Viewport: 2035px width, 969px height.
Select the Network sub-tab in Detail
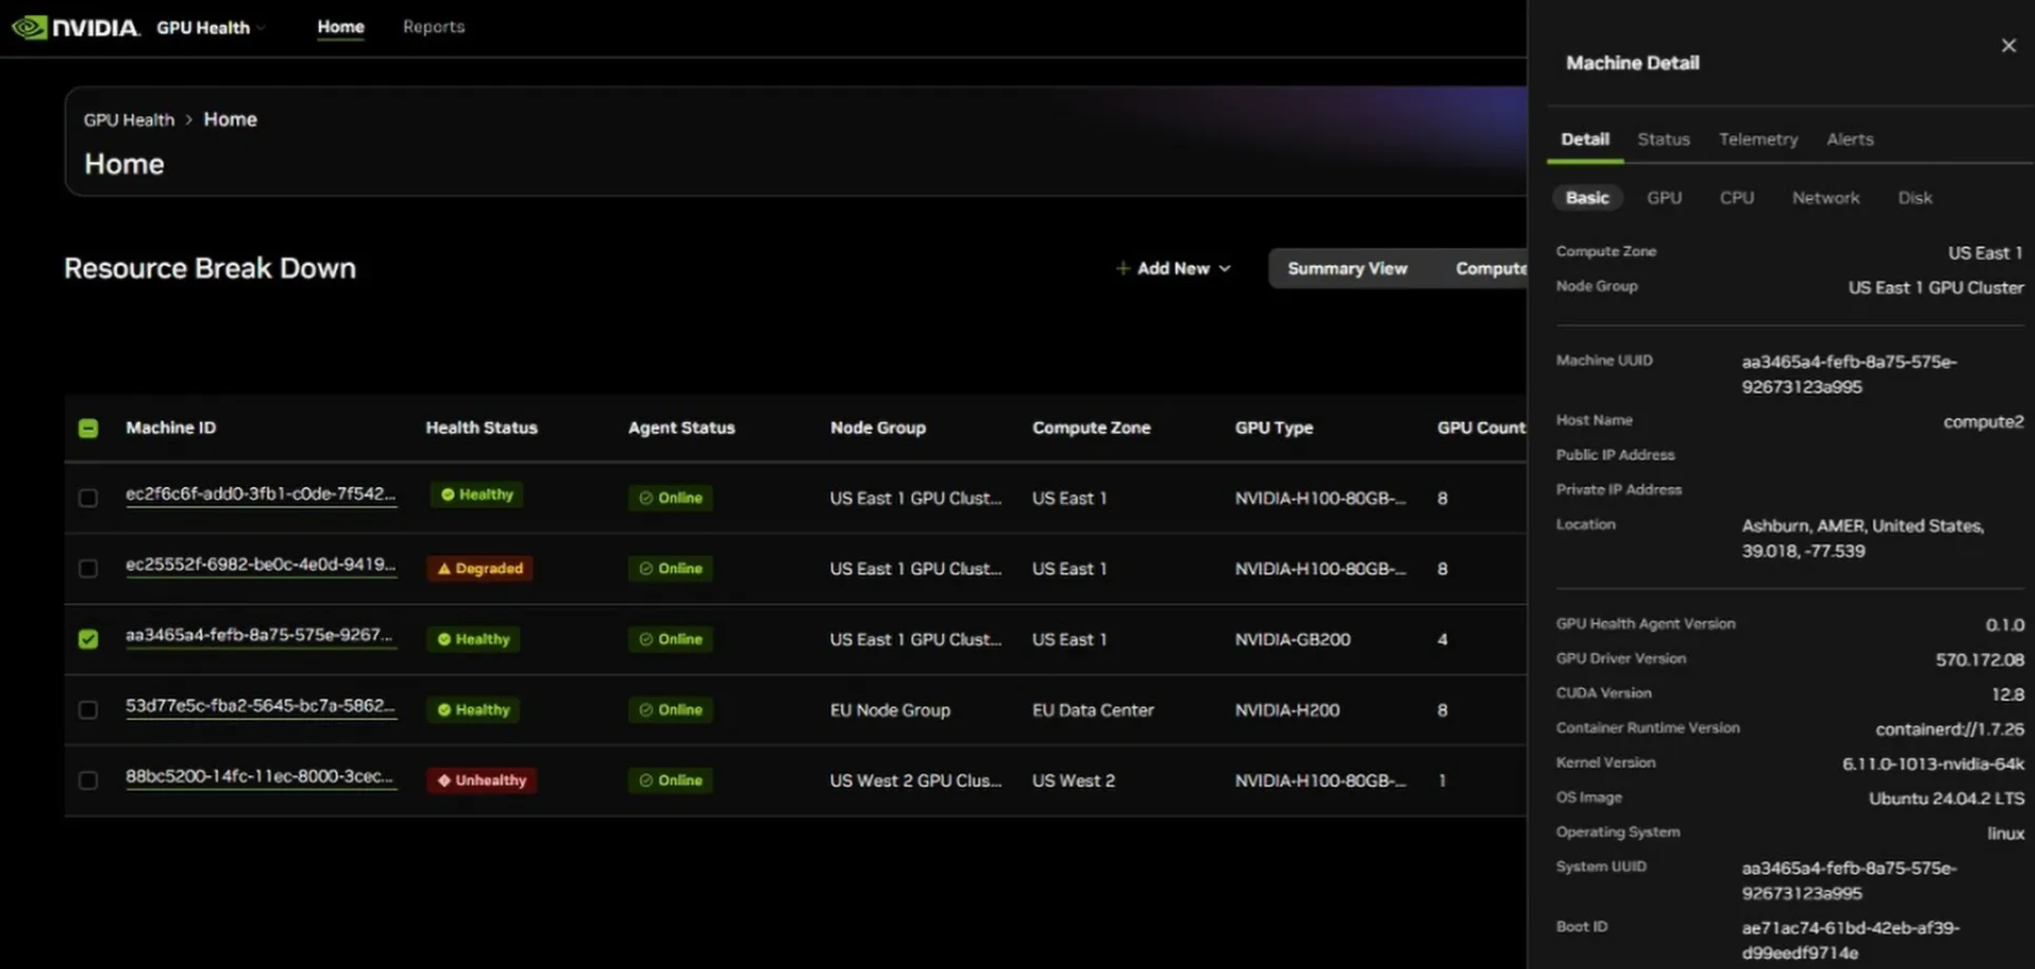[1825, 198]
